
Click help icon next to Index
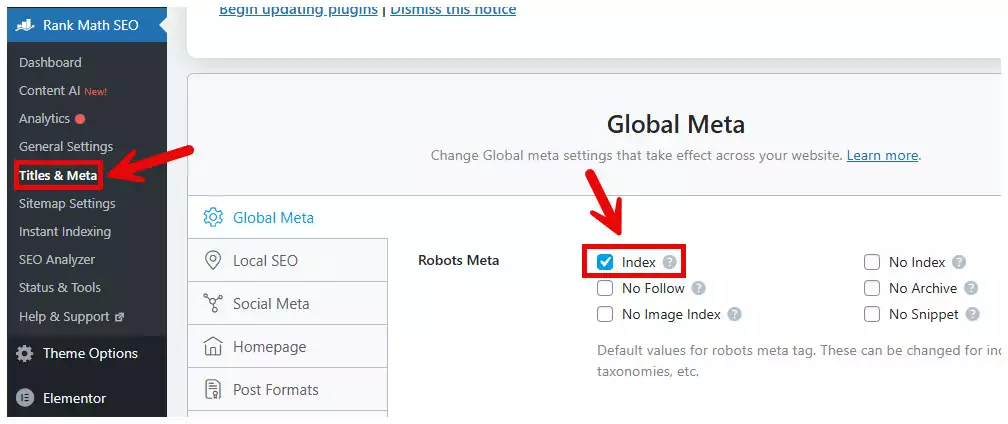670,262
